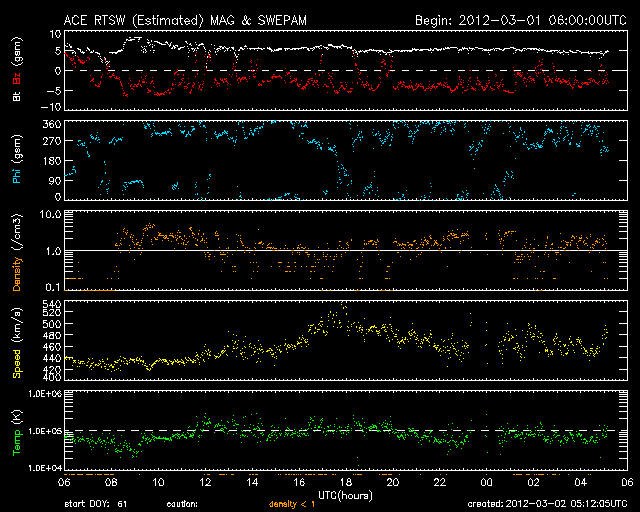The height and width of the screenshot is (512, 640).
Task: Click the green 'Temp' axis label
Action: tap(17, 443)
